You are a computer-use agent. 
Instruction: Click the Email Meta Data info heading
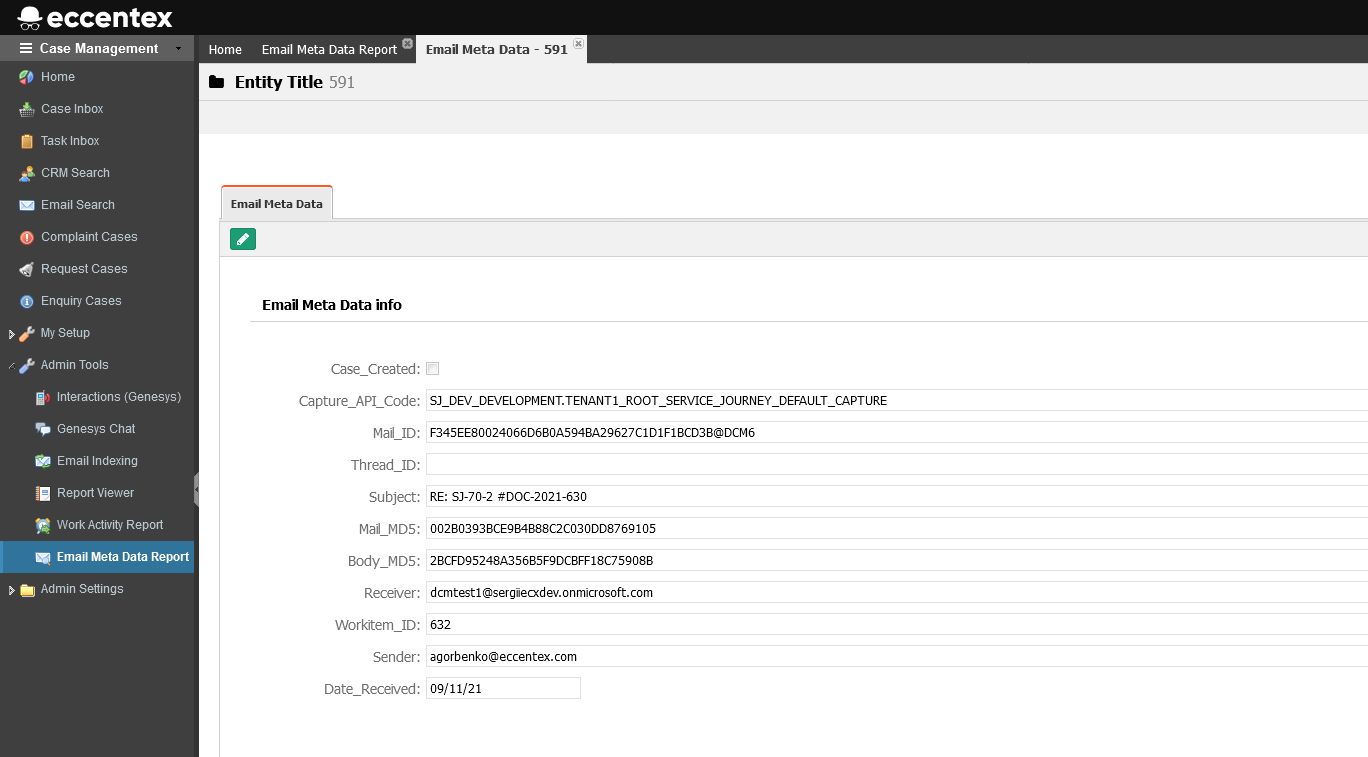[x=332, y=305]
